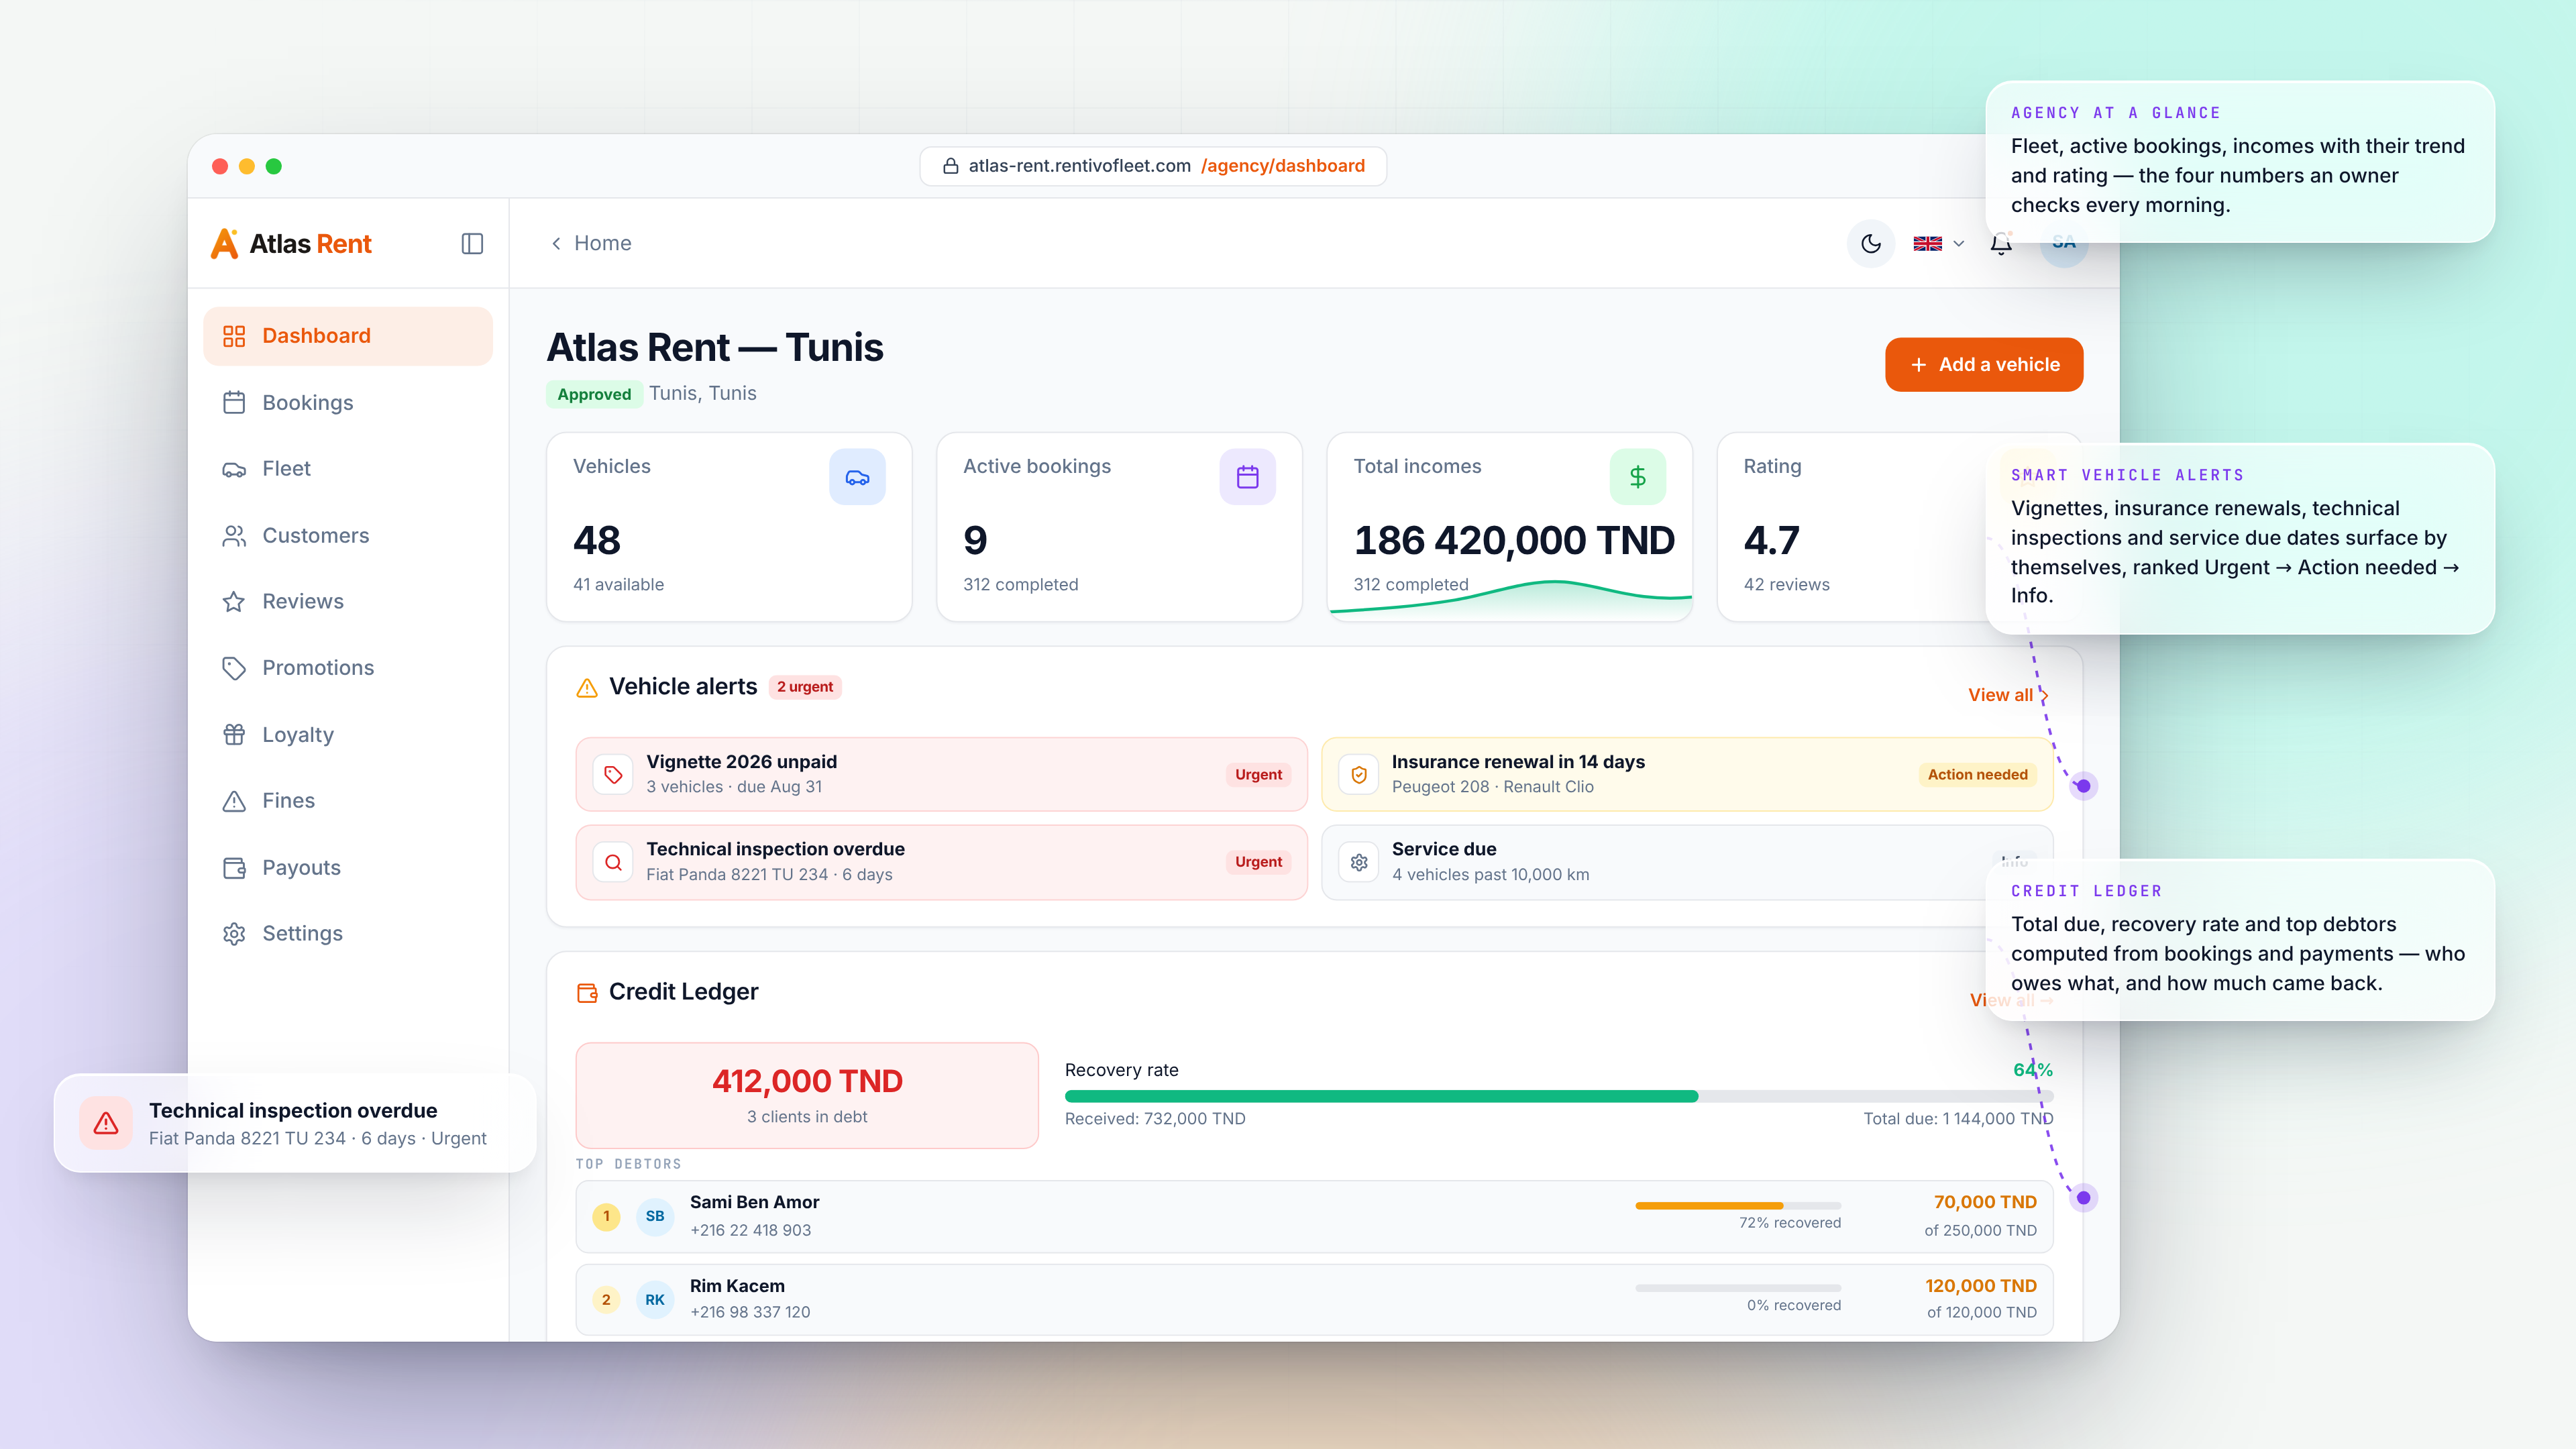Open debtor row Rim Kacem

[x=1314, y=1299]
